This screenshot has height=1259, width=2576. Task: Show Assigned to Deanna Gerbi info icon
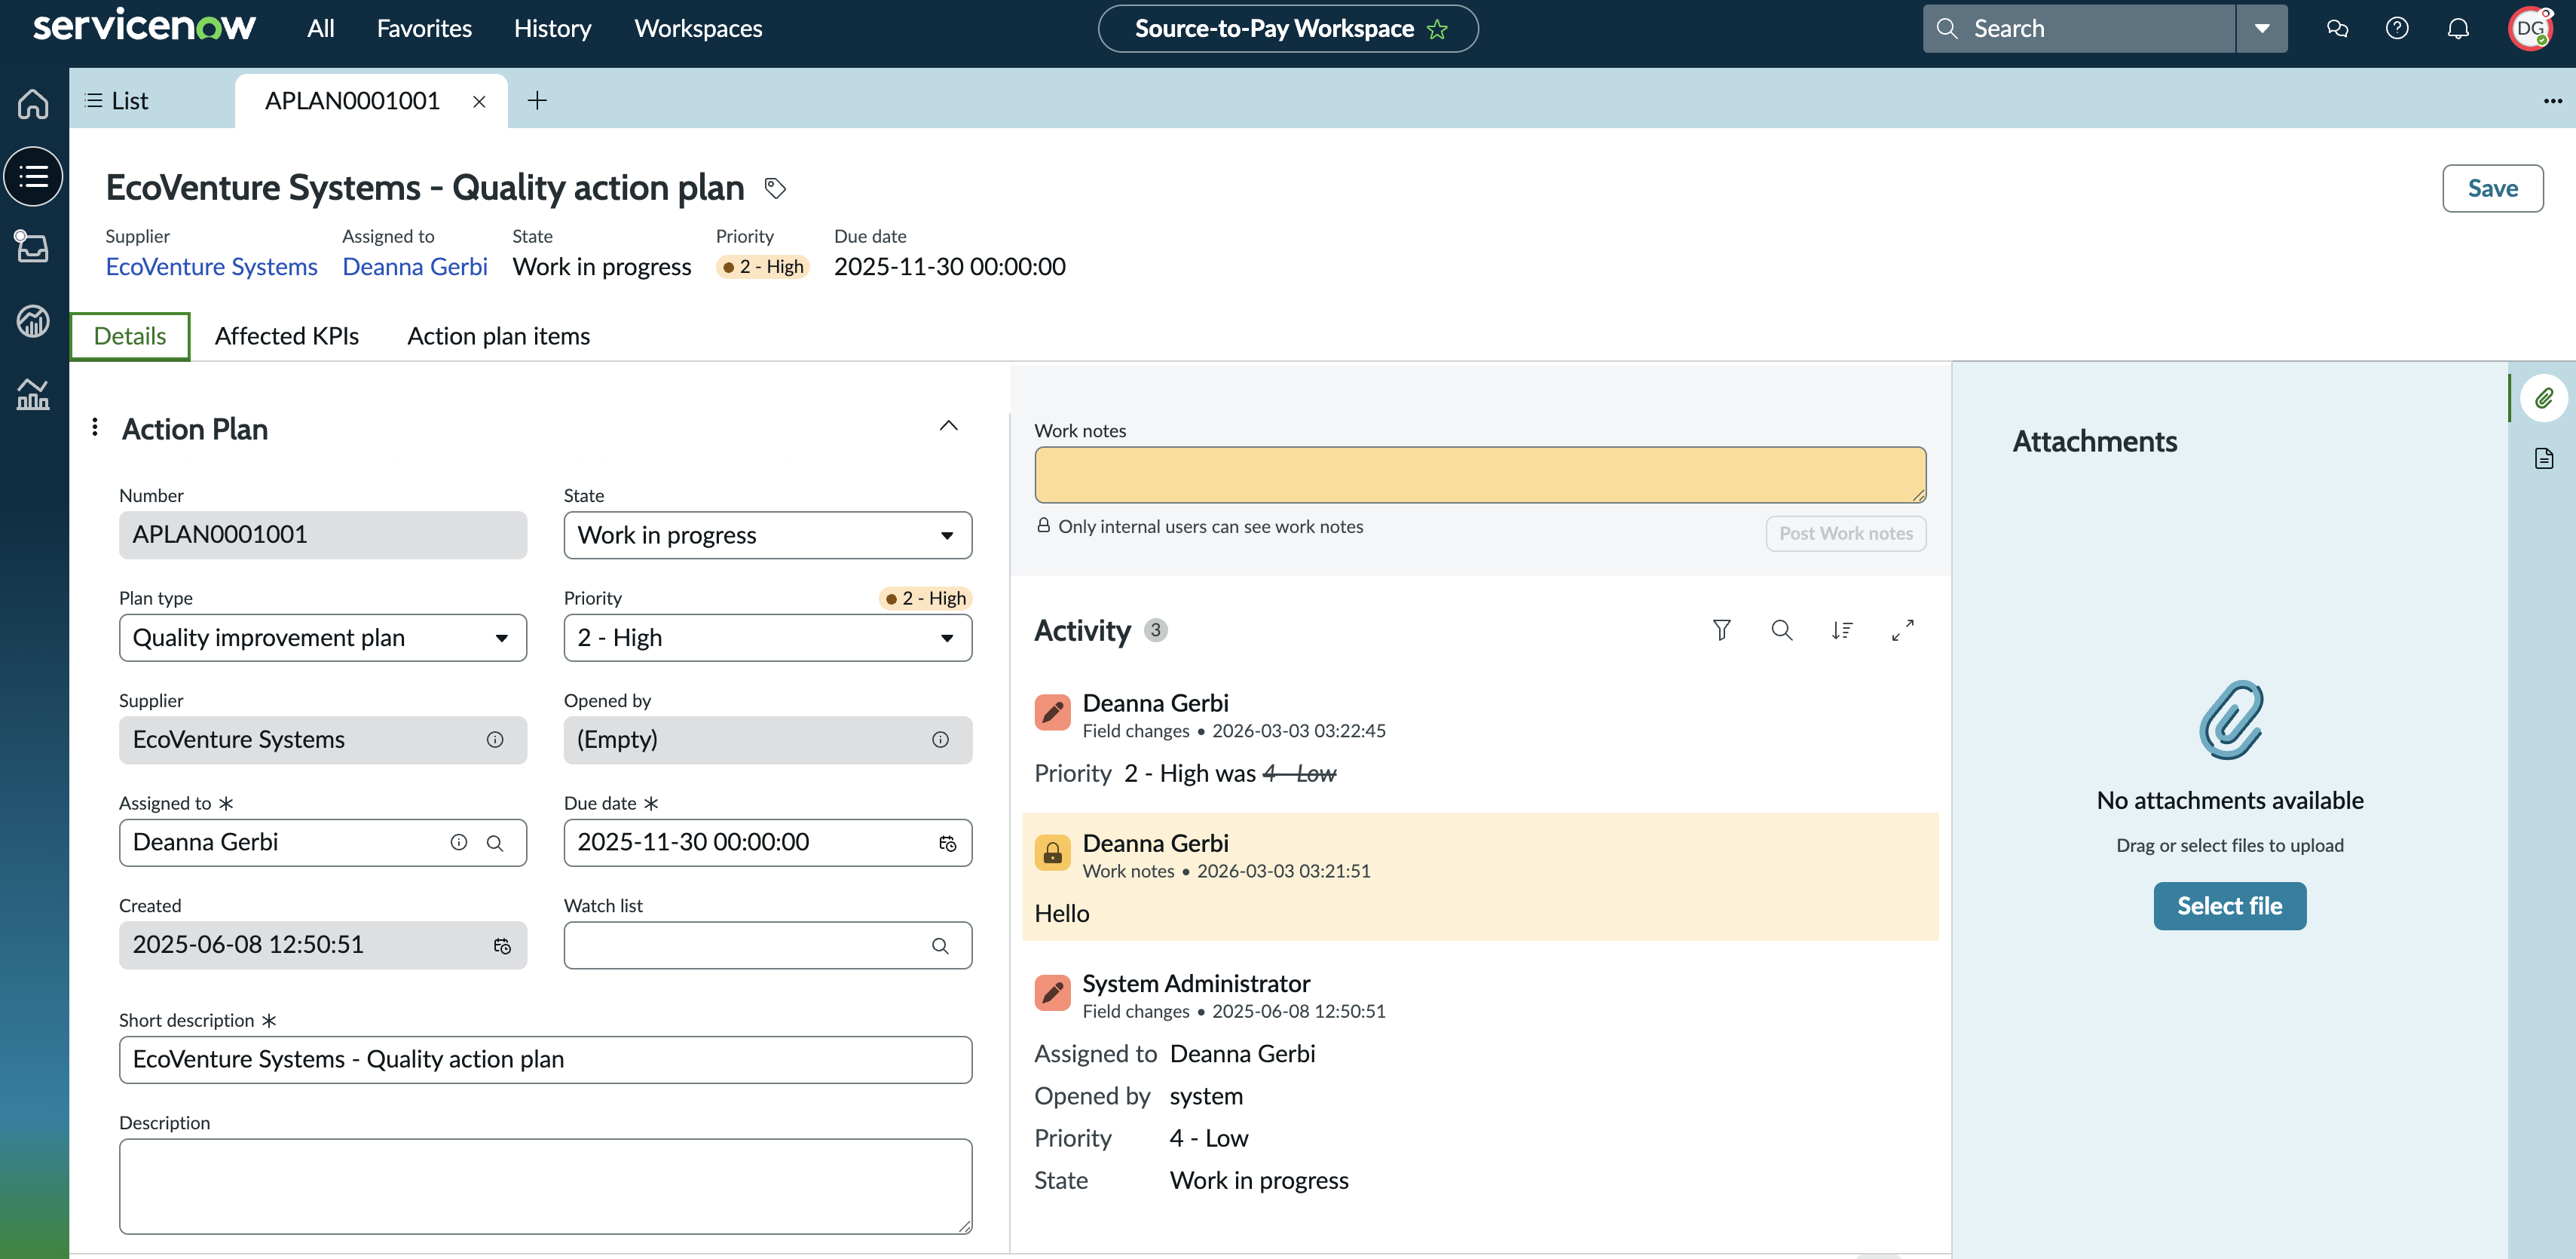(x=459, y=842)
